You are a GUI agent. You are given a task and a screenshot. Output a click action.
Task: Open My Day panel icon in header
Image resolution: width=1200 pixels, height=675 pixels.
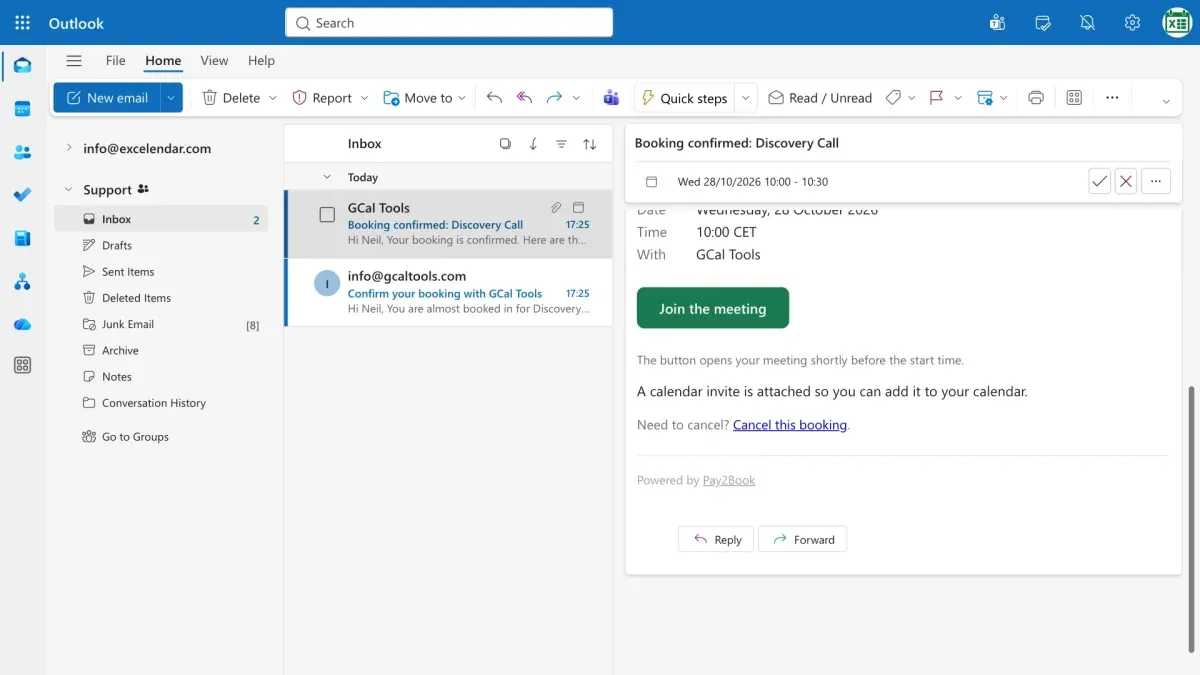(1043, 23)
